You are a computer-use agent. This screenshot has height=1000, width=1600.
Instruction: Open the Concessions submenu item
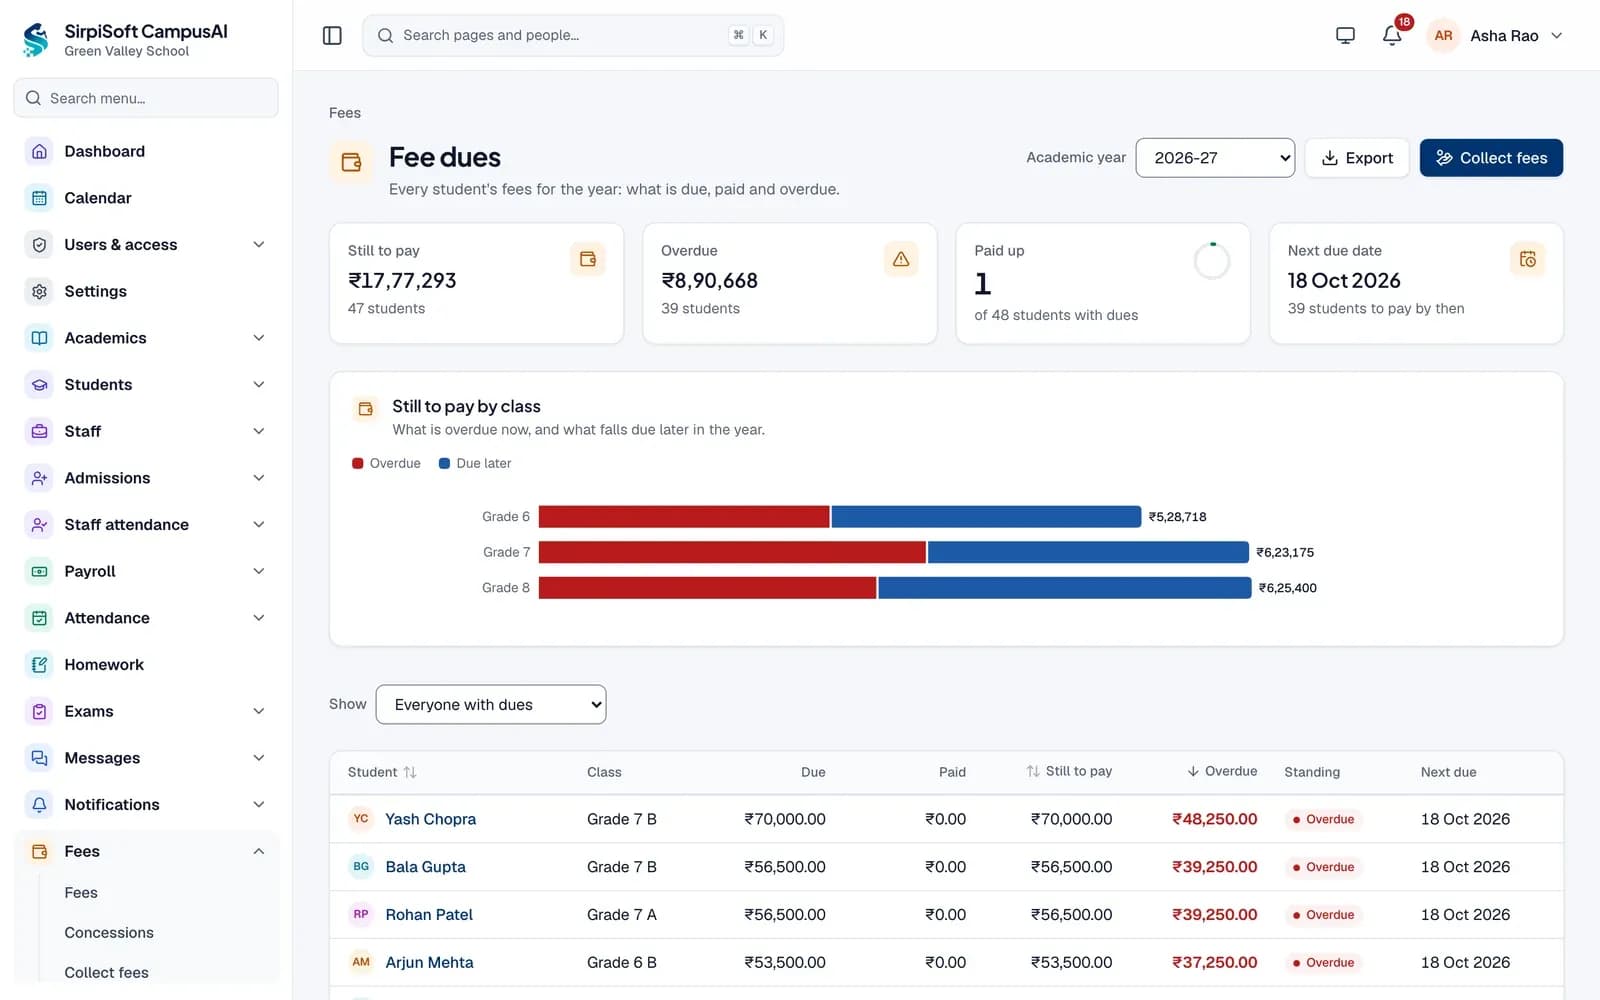pyautogui.click(x=109, y=932)
